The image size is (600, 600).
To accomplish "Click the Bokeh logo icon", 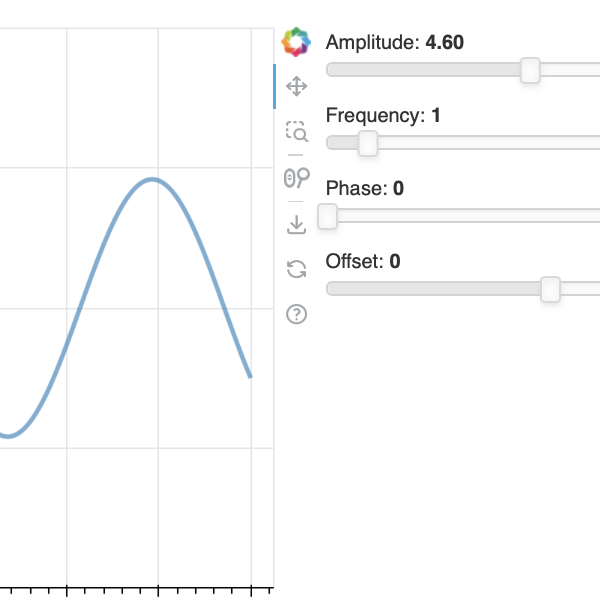I will [x=296, y=42].
